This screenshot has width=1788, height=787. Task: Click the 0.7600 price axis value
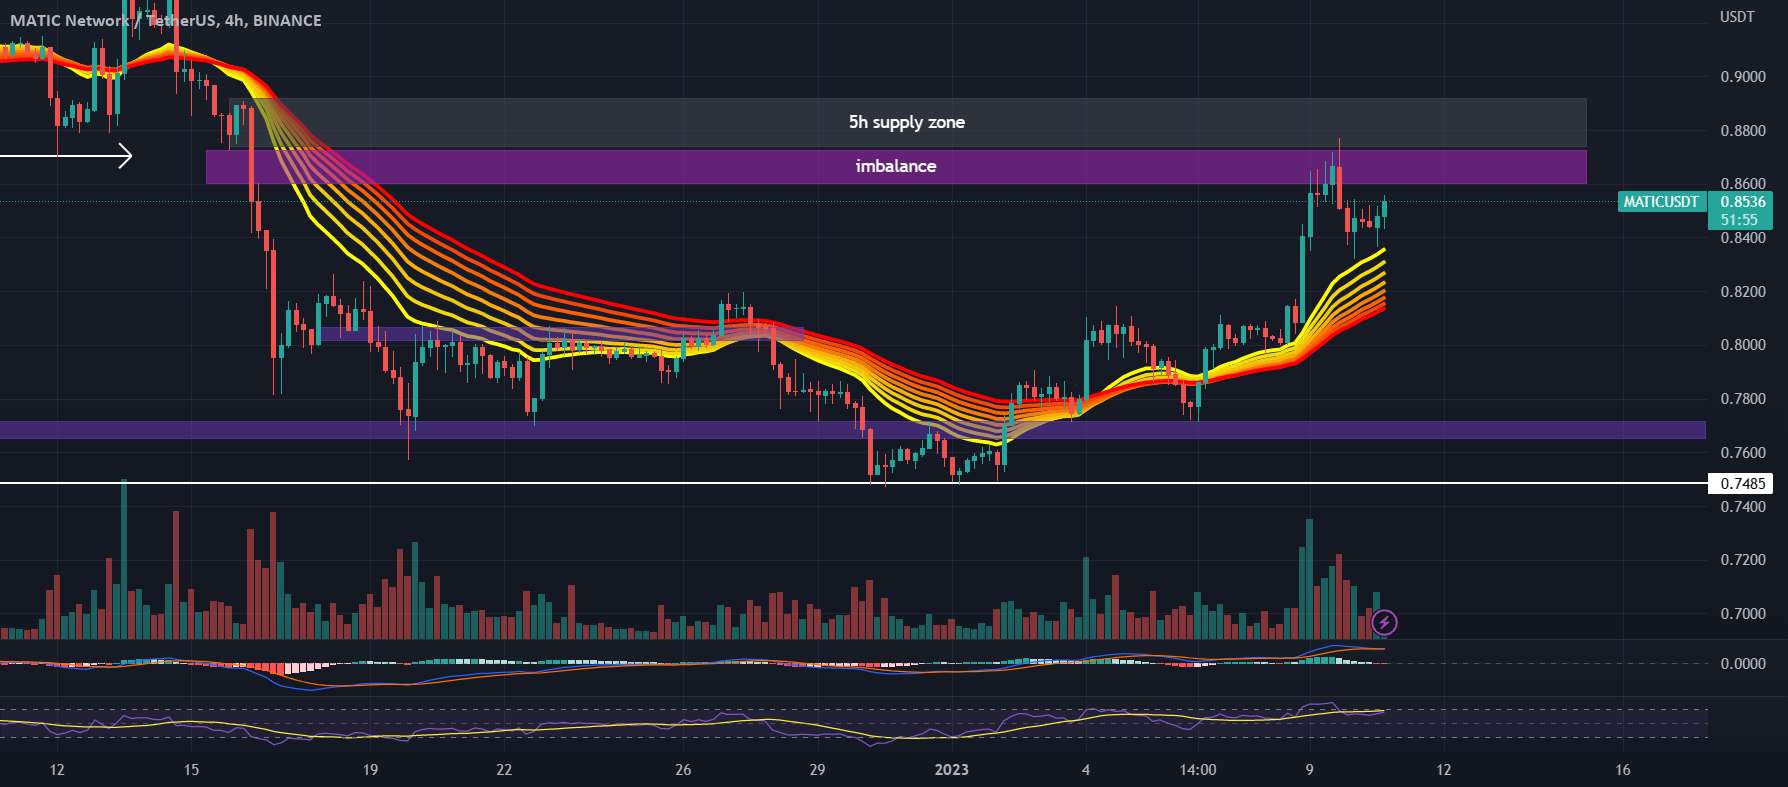tap(1742, 453)
